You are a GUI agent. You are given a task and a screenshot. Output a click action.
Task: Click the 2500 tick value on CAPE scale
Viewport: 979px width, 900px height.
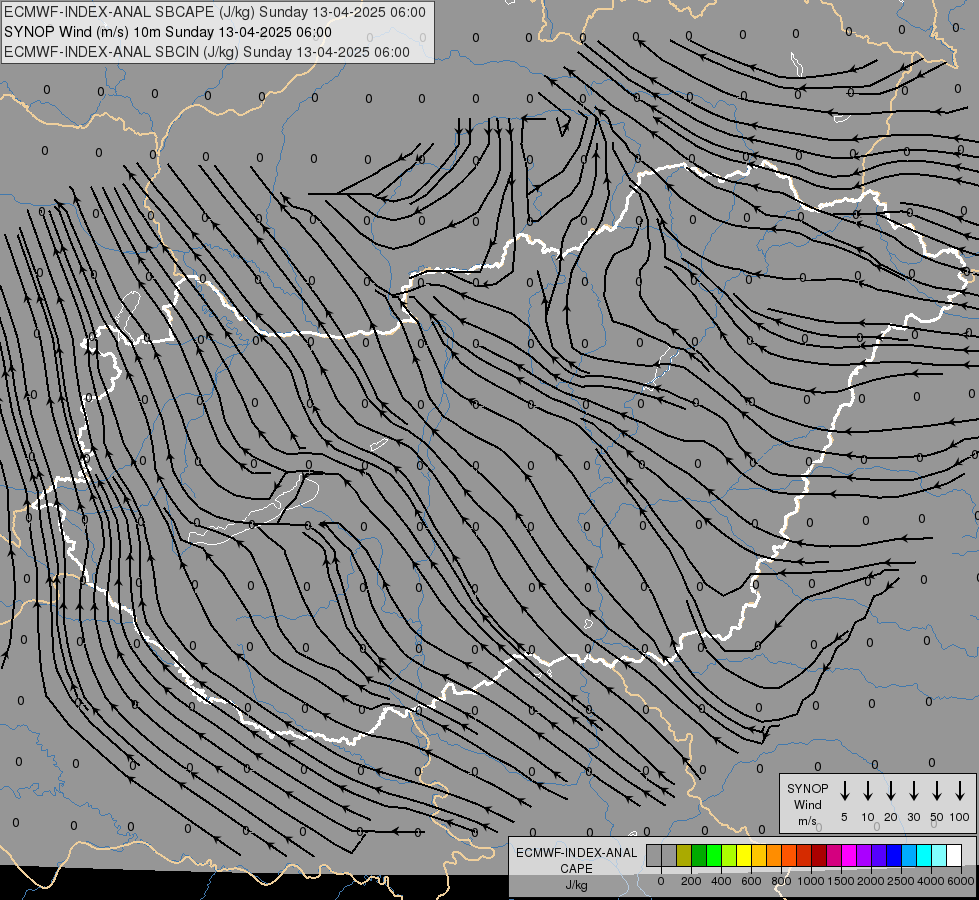coord(901,881)
